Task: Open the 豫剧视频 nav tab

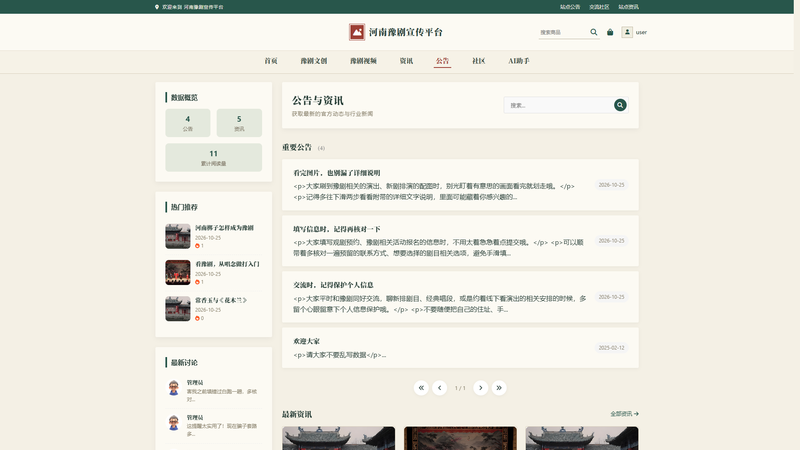Action: click(363, 61)
